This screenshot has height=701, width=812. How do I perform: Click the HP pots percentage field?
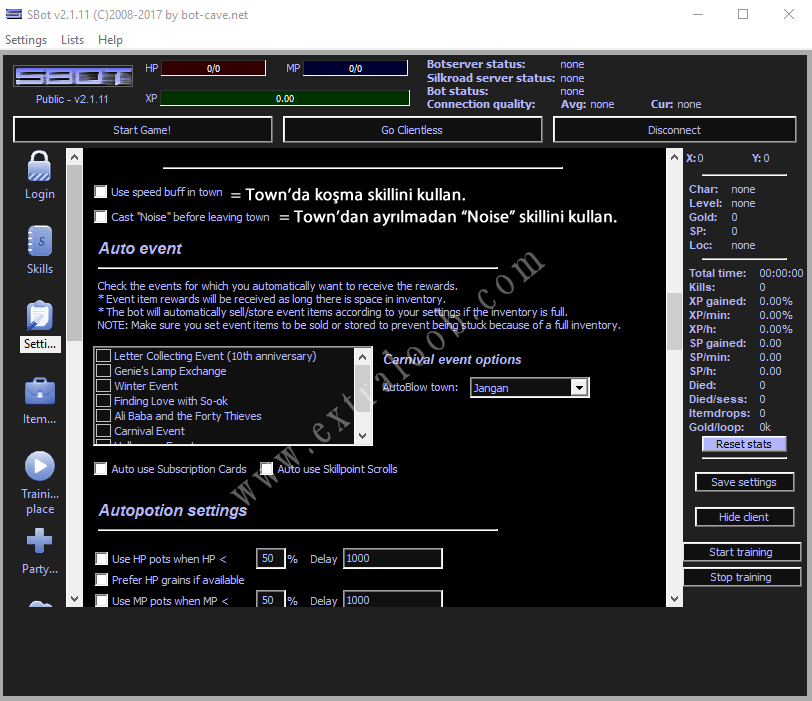pyautogui.click(x=270, y=558)
